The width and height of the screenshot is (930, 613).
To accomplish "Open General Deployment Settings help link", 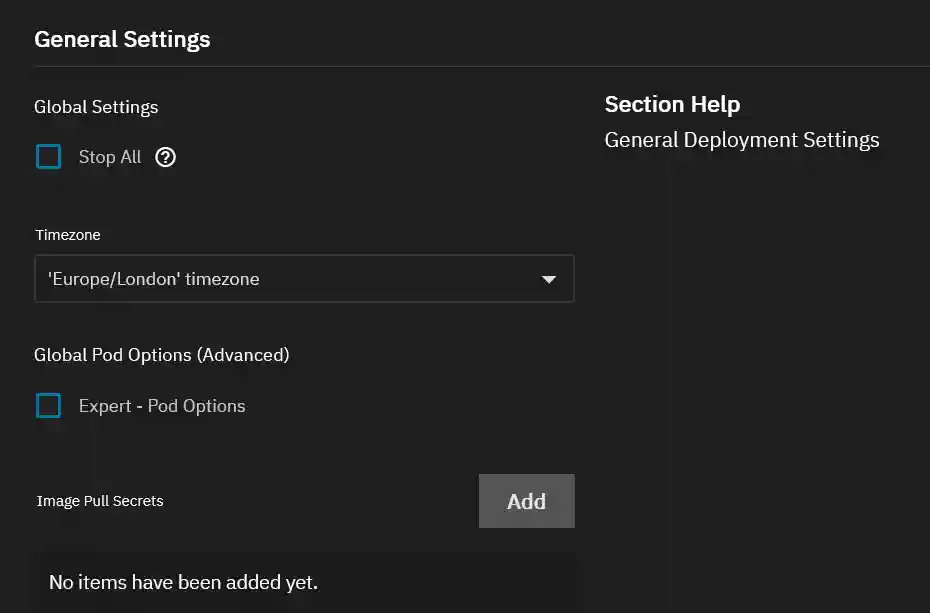I will pos(742,140).
